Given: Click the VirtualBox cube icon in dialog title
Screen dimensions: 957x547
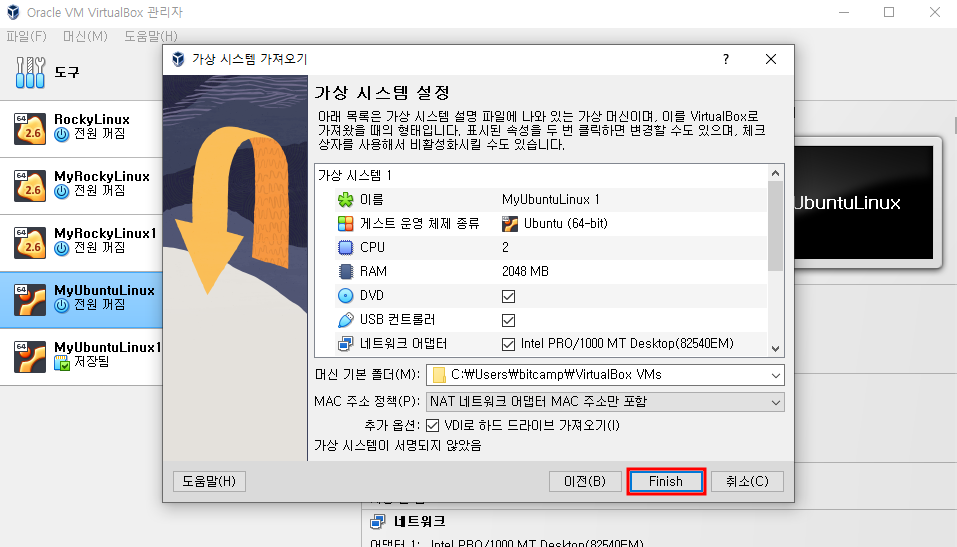Looking at the screenshot, I should 178,59.
